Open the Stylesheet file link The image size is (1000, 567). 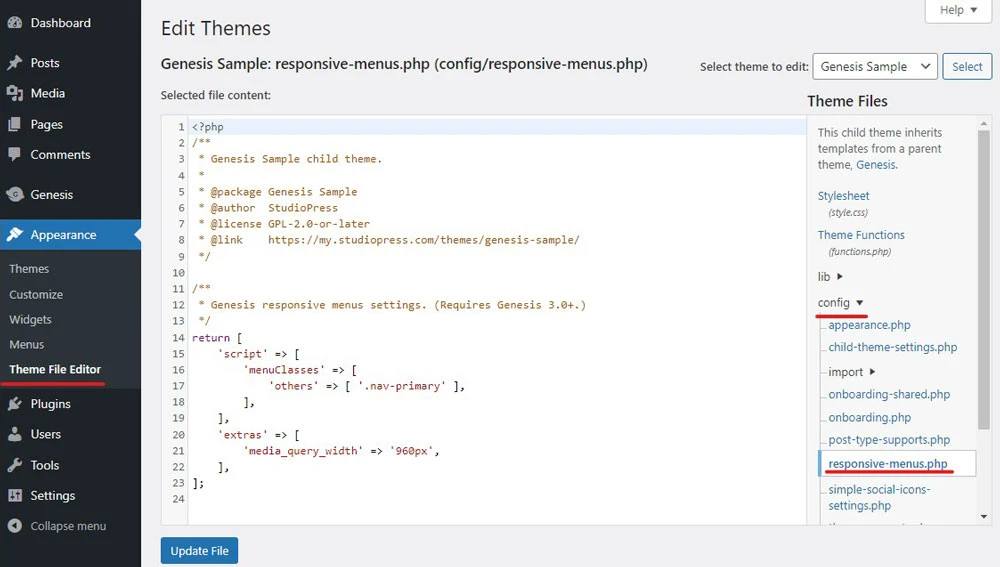coord(843,196)
